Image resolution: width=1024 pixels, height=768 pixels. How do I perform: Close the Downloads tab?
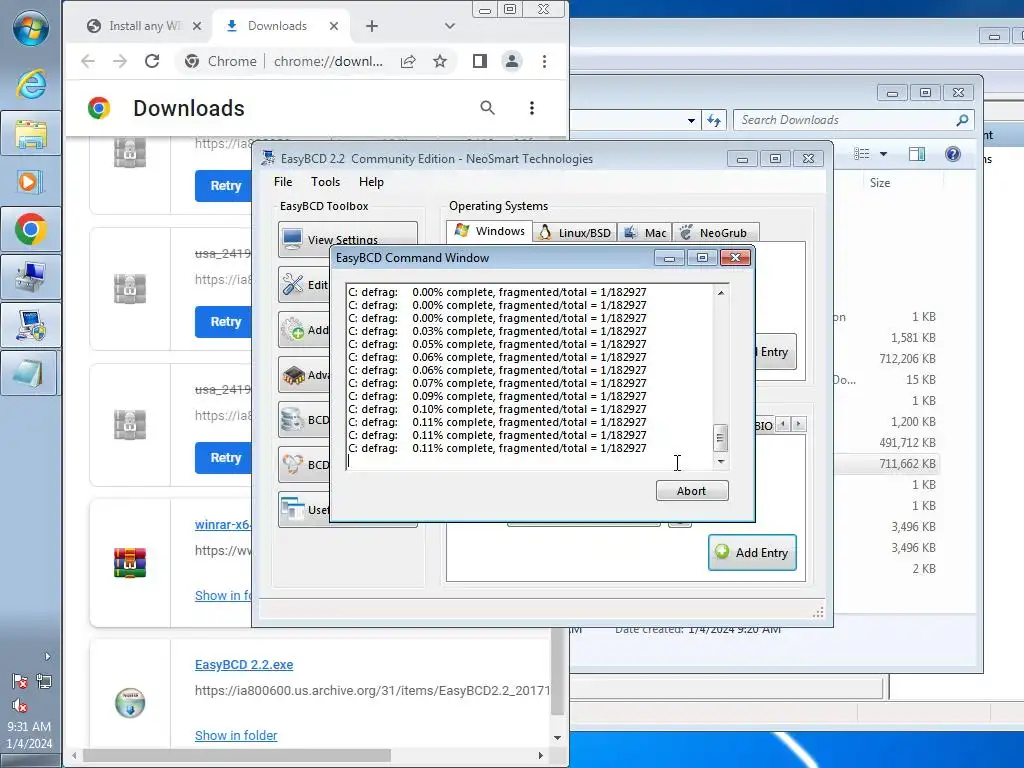coord(334,26)
